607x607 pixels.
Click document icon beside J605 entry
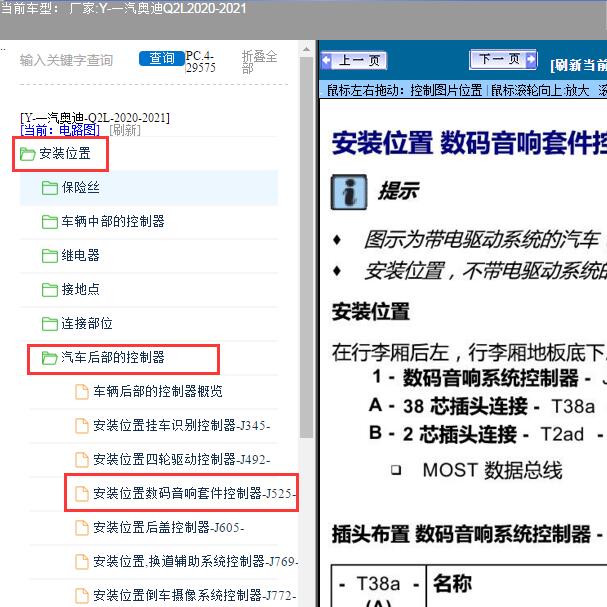[x=82, y=528]
